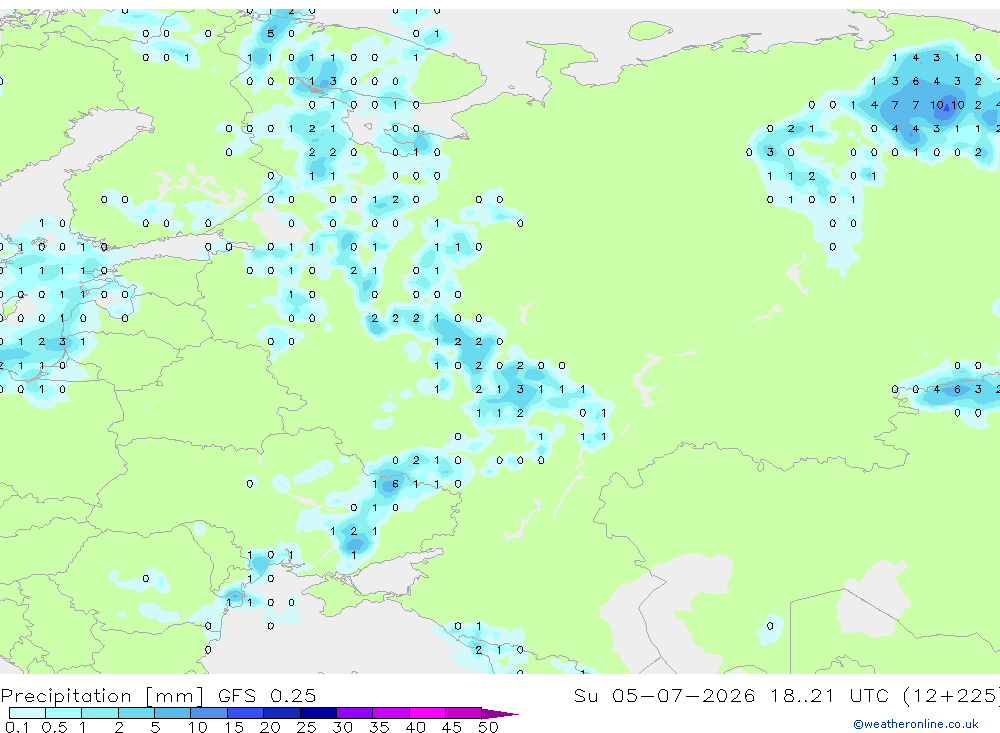Screen dimensions: 1000x733
Task: Click the 10–15 mm legend swatch
Action: 209,713
